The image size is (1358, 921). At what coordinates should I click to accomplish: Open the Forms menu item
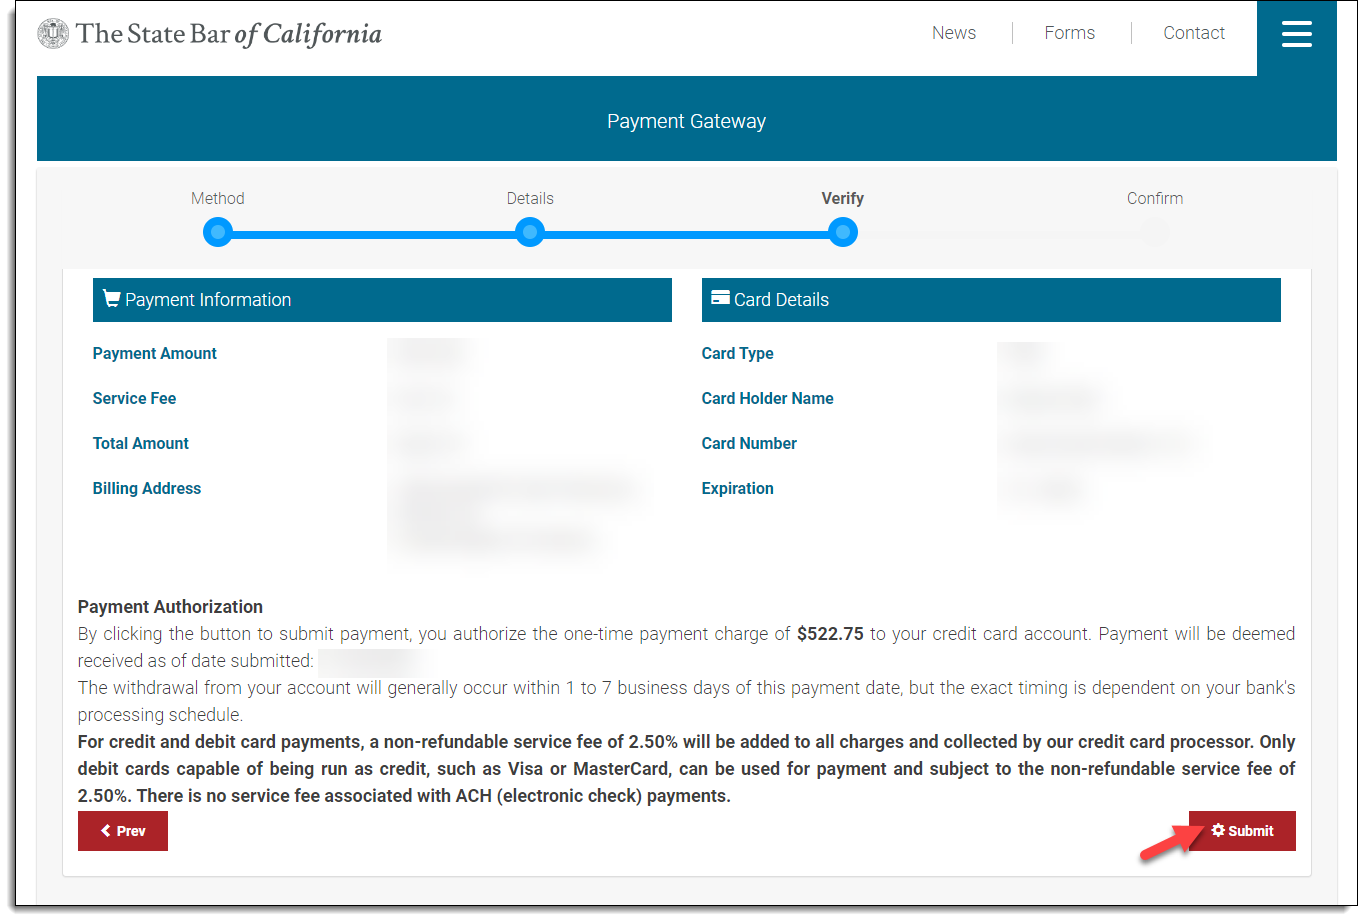[1069, 33]
